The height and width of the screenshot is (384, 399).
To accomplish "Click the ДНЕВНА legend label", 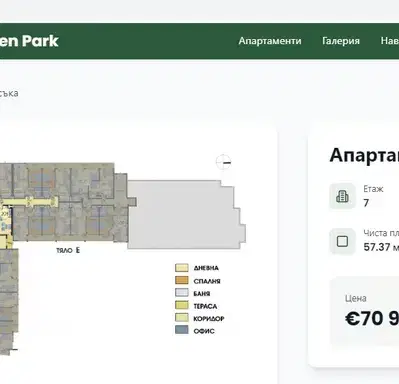I will pyautogui.click(x=206, y=268).
